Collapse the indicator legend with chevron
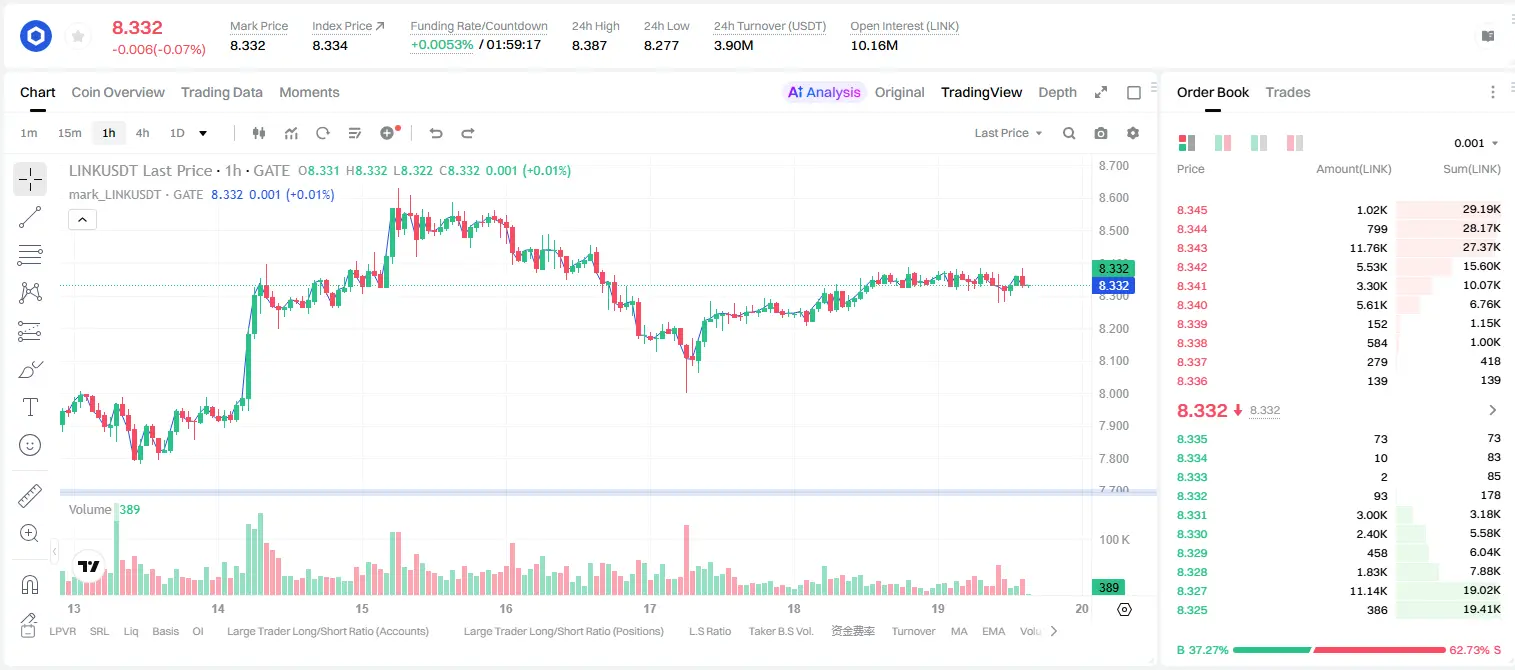 coord(82,220)
